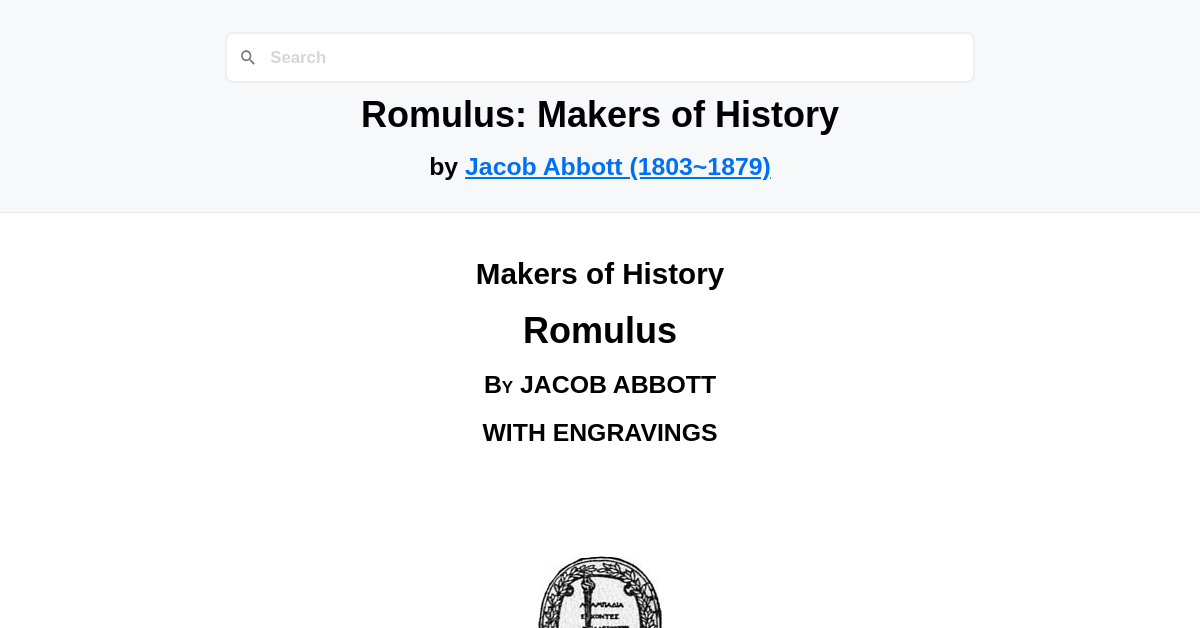
Task: Click the 'Romulus: Makers of History' page title
Action: click(599, 114)
